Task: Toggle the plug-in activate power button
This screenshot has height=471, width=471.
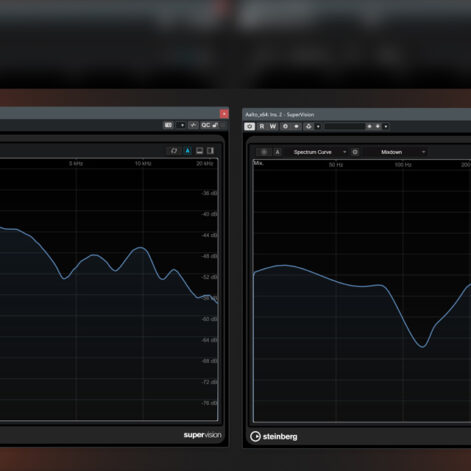Action: pos(250,126)
